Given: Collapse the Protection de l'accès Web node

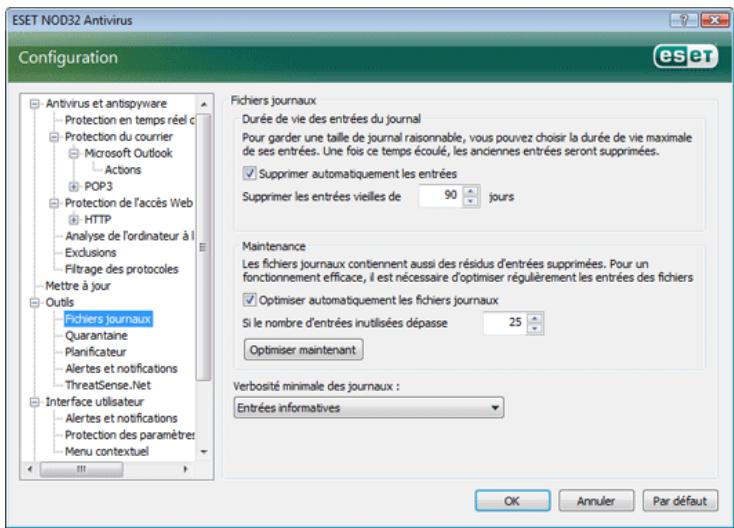Looking at the screenshot, I should (x=54, y=203).
